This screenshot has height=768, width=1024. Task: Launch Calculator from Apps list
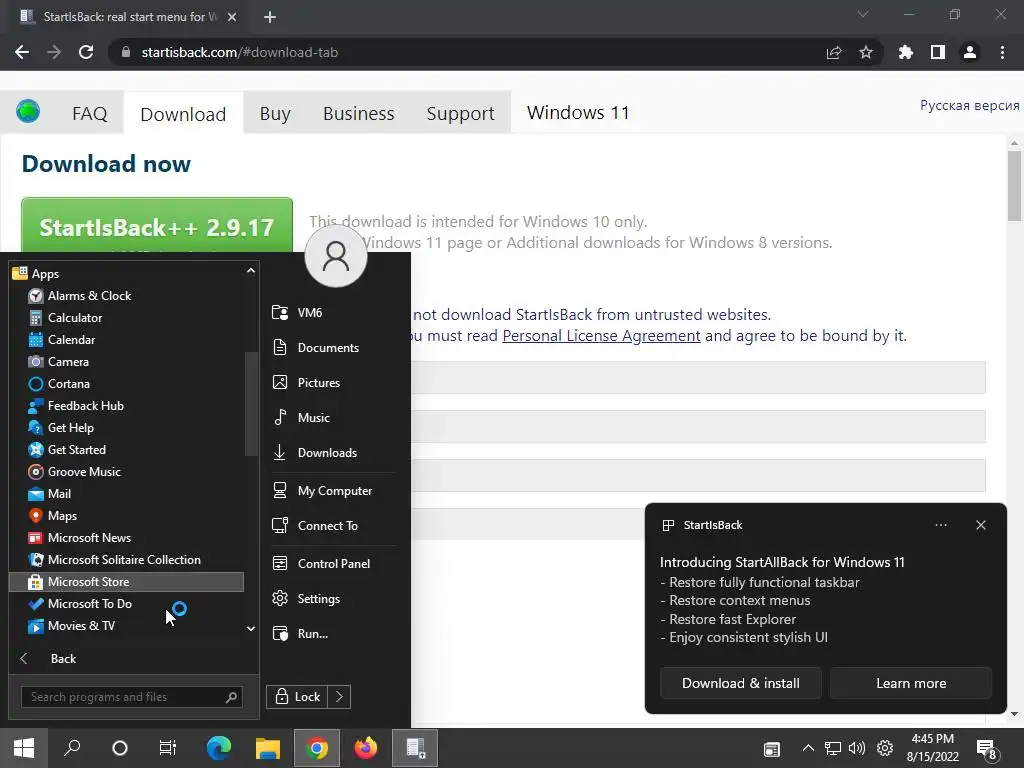[x=65, y=318]
